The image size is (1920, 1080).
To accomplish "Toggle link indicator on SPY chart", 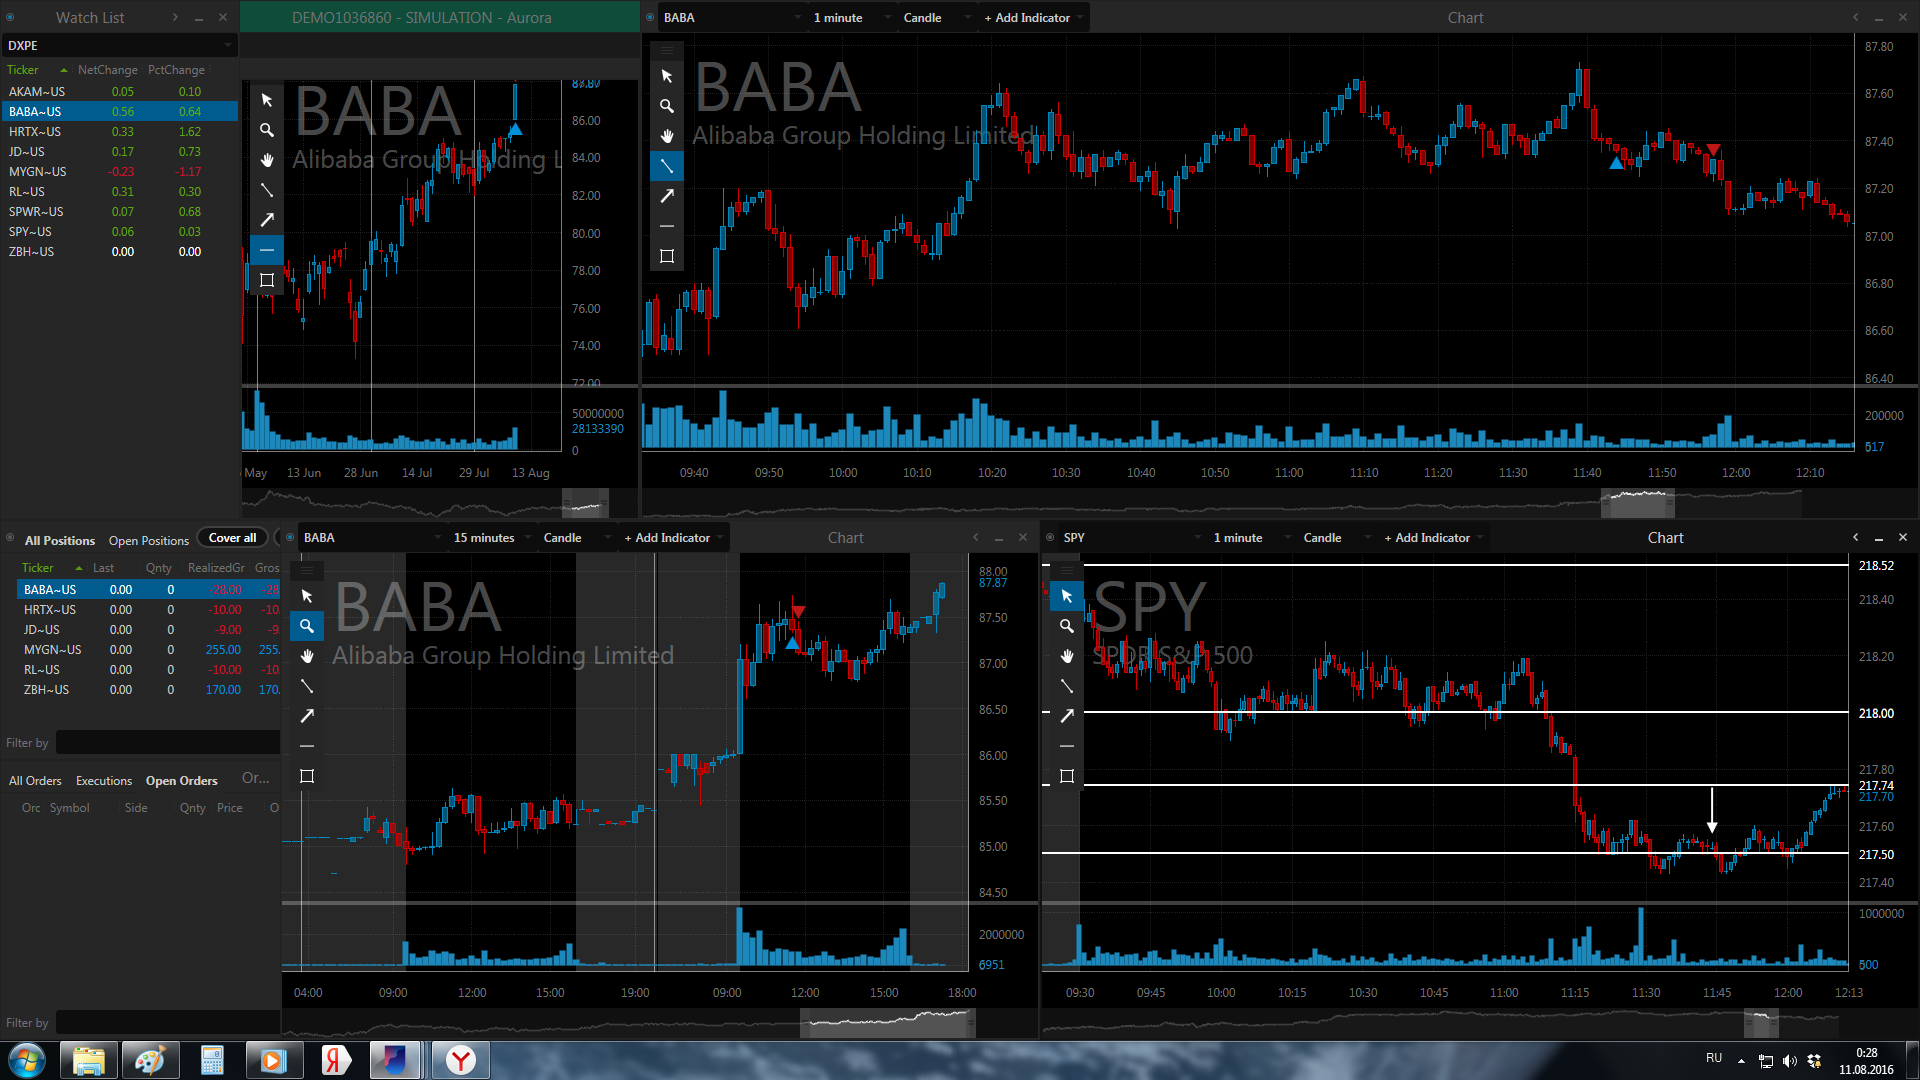I will (1050, 537).
